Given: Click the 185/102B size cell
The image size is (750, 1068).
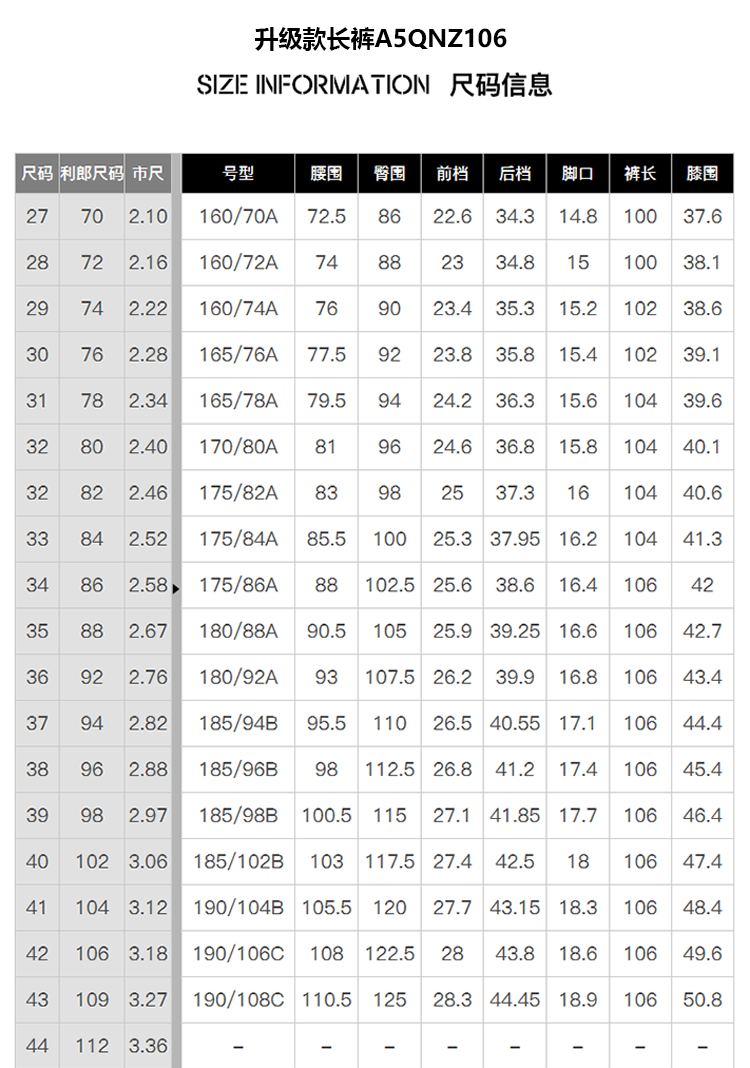Looking at the screenshot, I should click(238, 862).
